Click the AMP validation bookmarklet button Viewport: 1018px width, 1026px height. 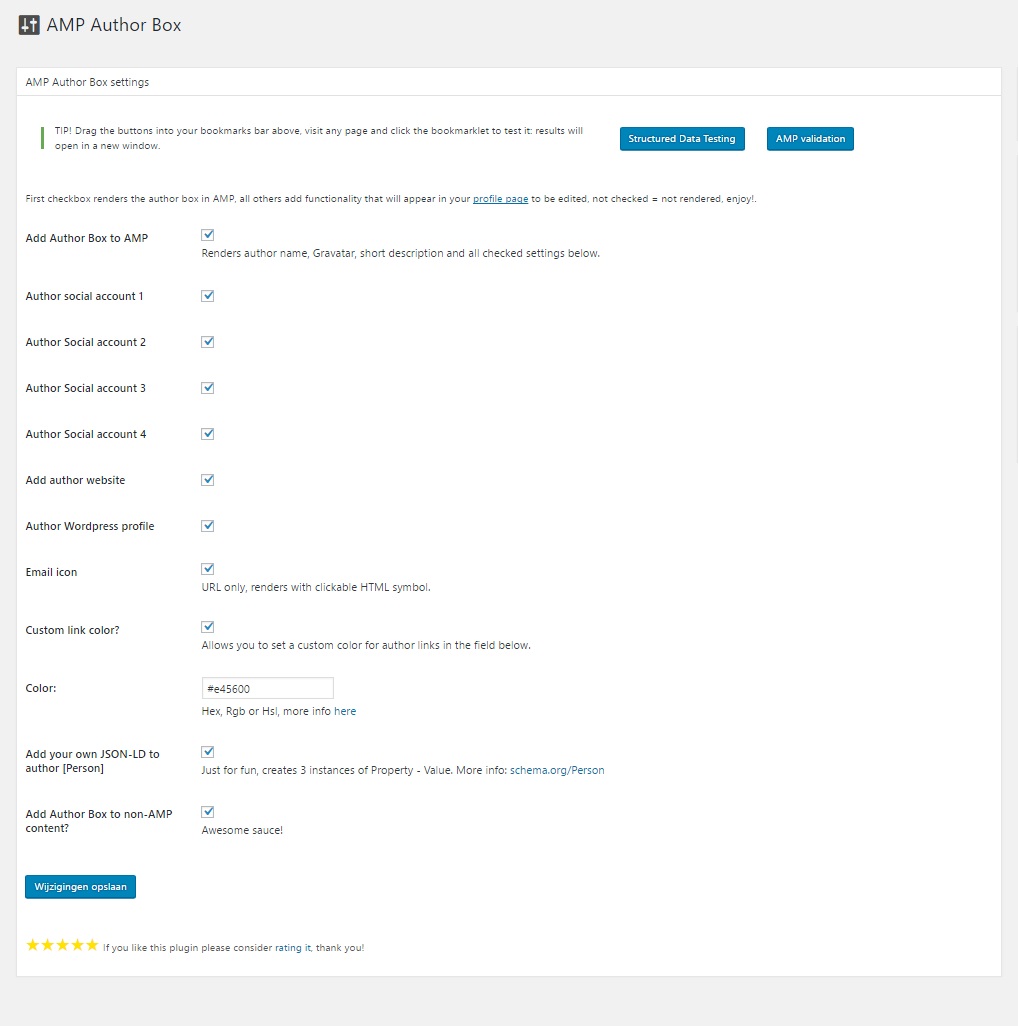click(810, 139)
